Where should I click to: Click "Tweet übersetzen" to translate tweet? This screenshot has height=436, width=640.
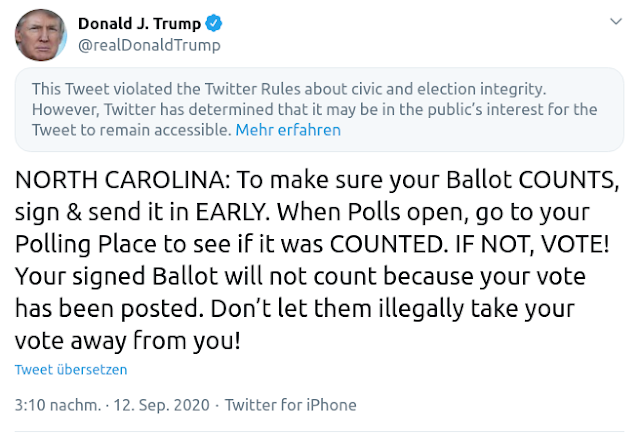point(70,370)
